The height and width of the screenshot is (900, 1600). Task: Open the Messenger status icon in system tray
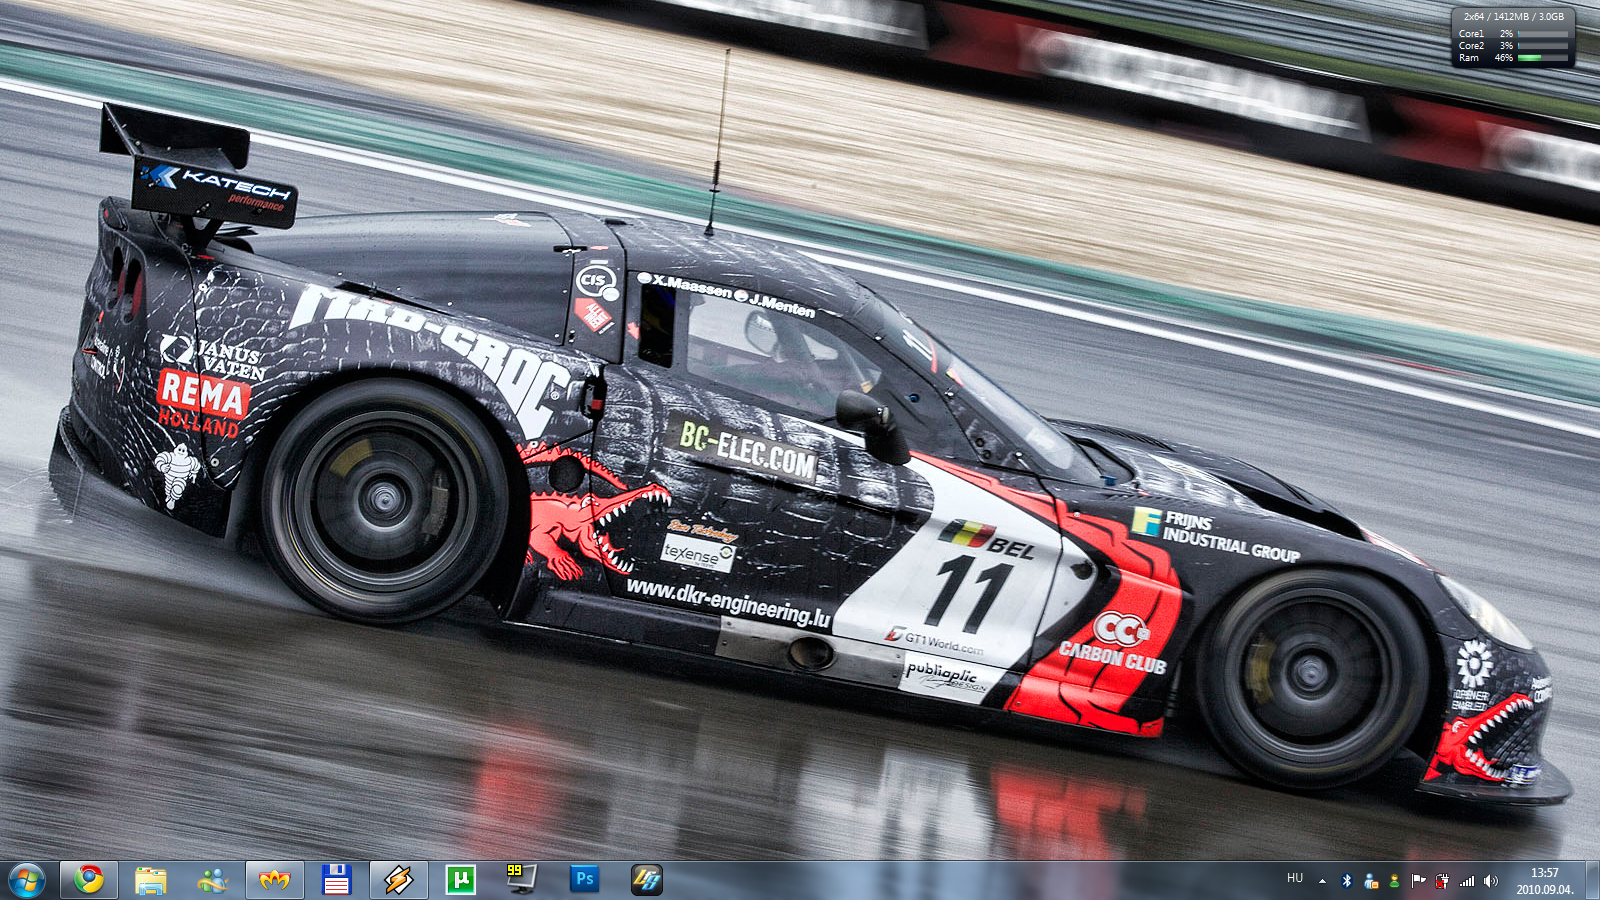pos(1370,881)
